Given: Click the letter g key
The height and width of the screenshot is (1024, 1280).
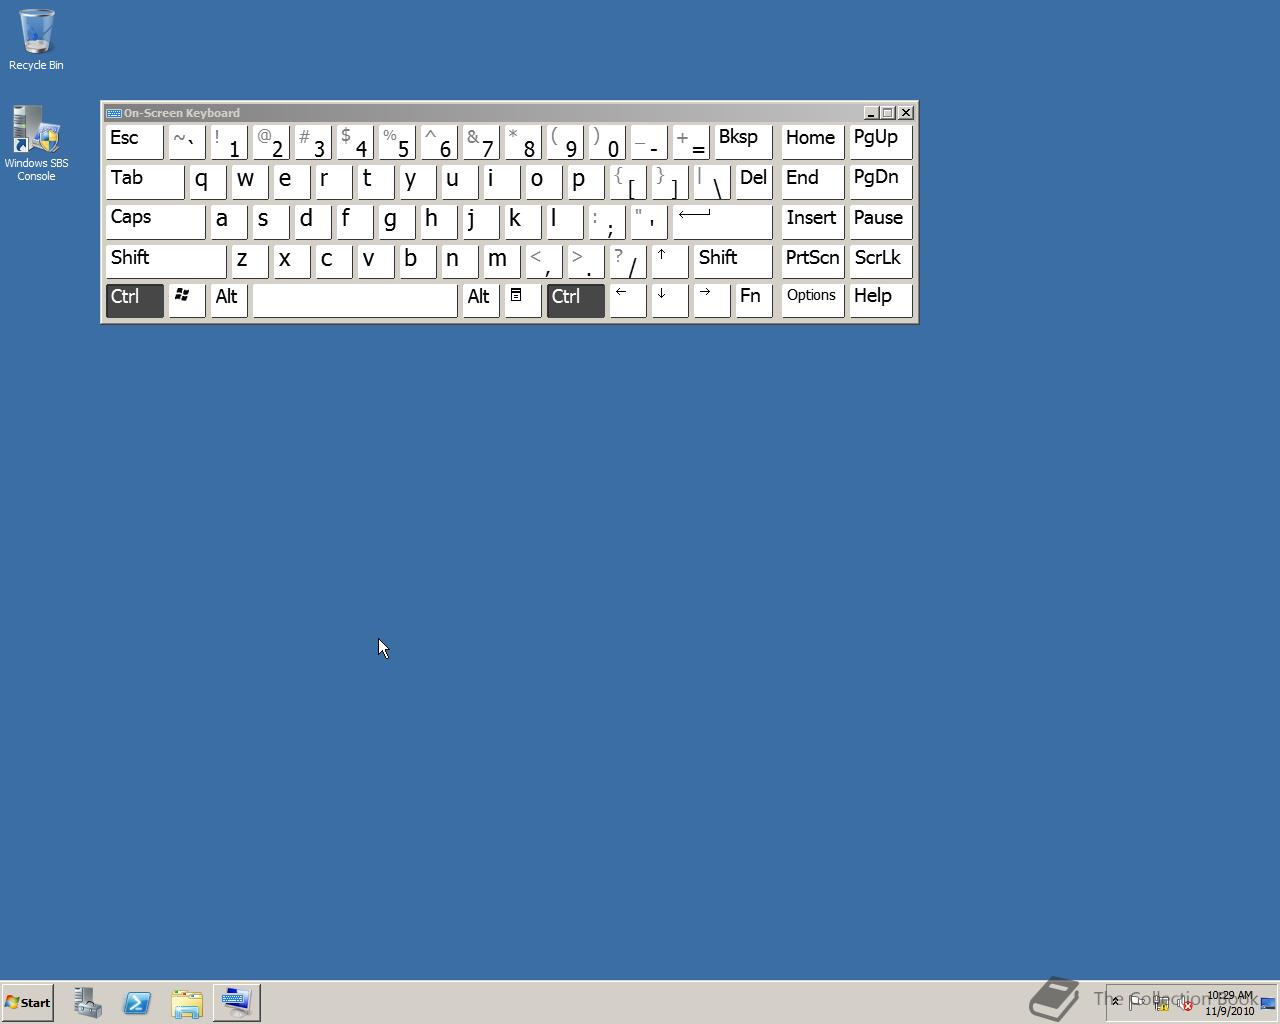Looking at the screenshot, I should 397,221.
